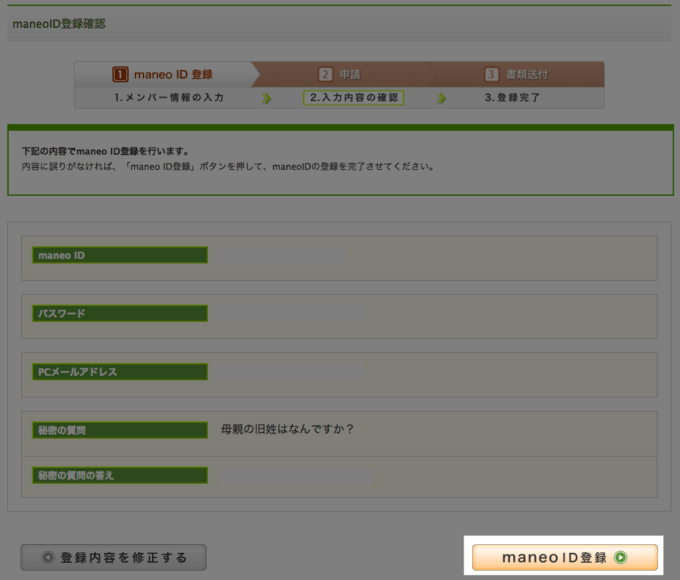This screenshot has height=580, width=680.
Task: Click the blurred maneo ID value
Action: coord(281,256)
